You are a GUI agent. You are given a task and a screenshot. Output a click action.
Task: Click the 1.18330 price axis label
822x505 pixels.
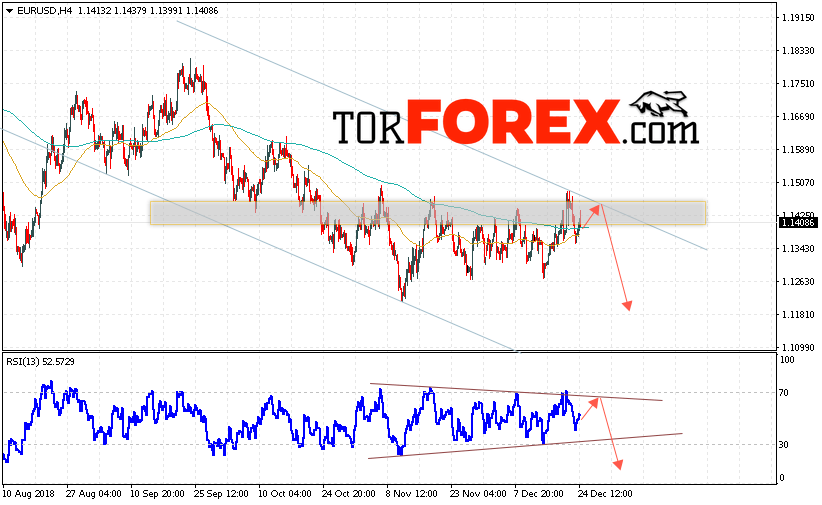click(798, 51)
